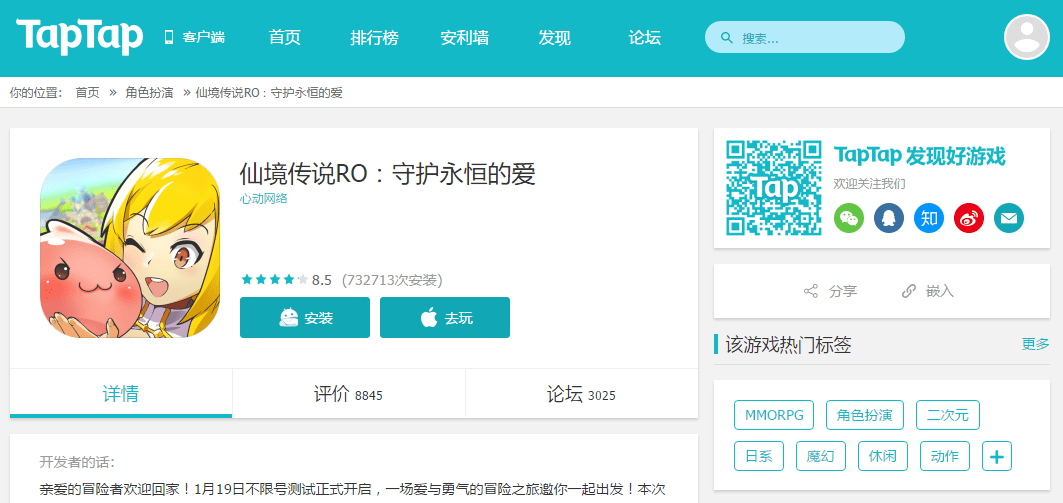Screen dimensions: 1063x503
Task: Open the 发现 discover page
Action: (x=555, y=37)
